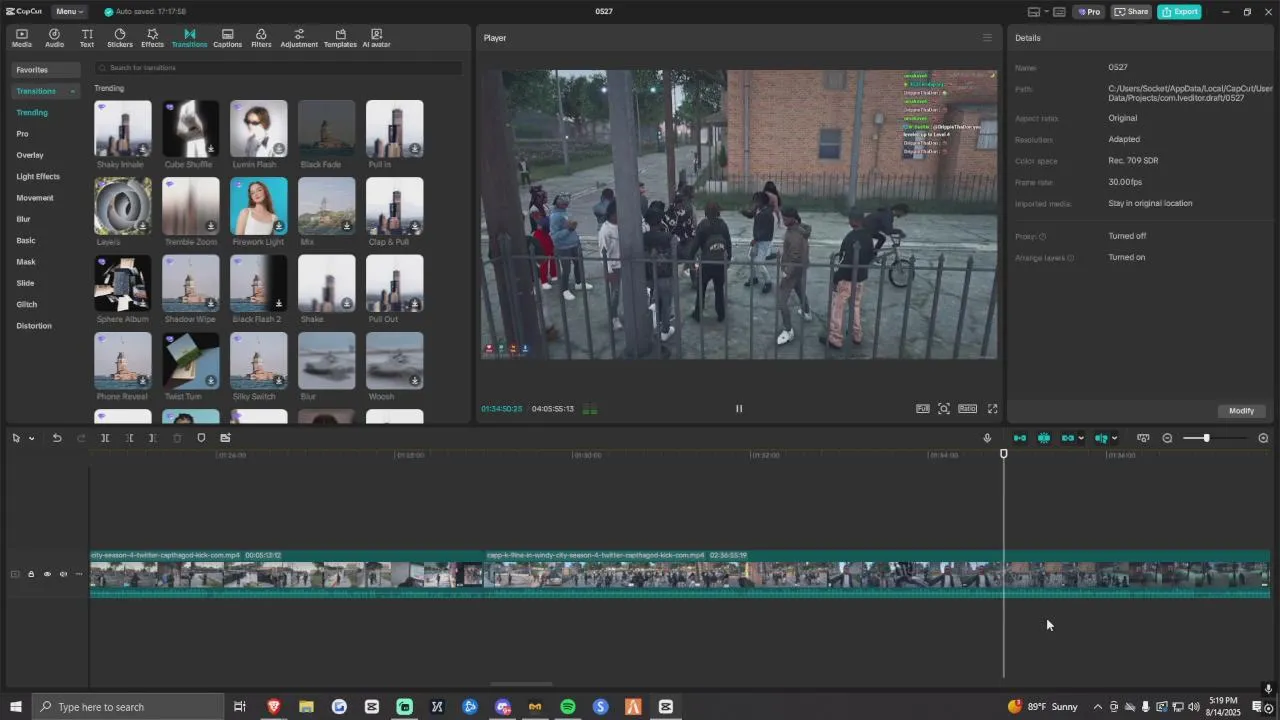Click the add-to-track icon in timeline toolbar

[x=225, y=438]
